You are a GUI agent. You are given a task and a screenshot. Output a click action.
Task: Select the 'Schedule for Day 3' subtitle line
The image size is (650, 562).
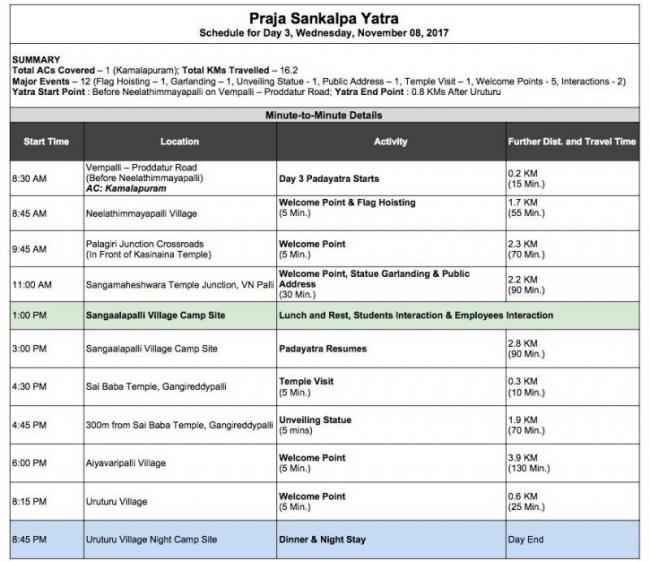pos(324,33)
